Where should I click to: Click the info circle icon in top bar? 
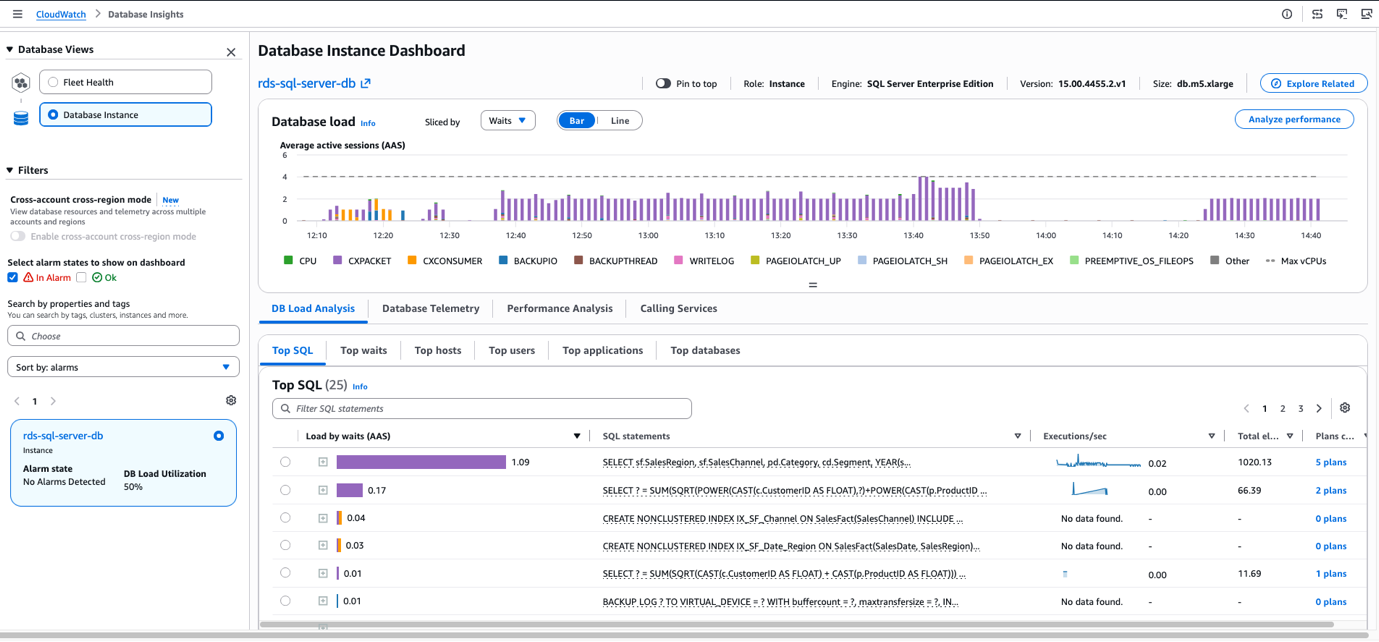click(x=1287, y=14)
